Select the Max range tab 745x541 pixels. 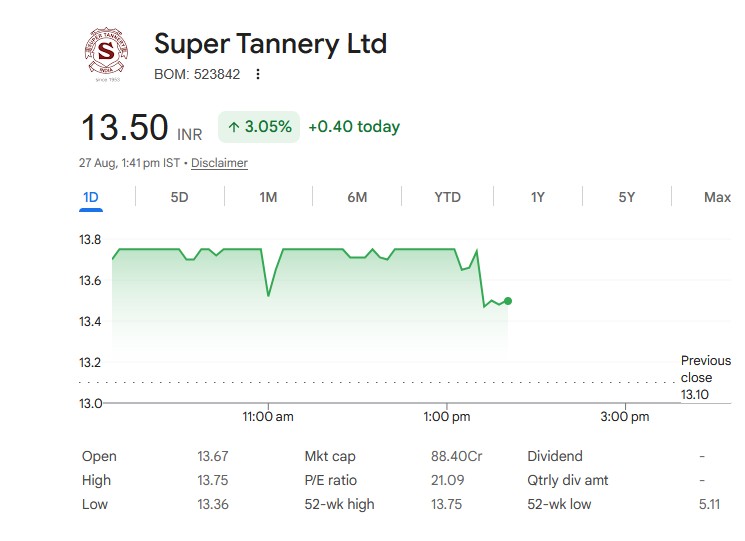click(717, 197)
